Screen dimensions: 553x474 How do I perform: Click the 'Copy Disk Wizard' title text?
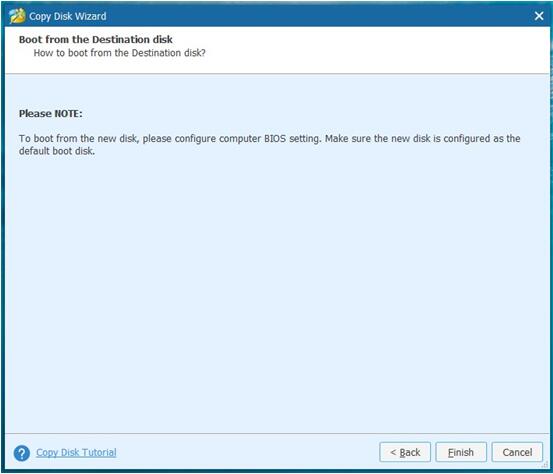tap(67, 16)
